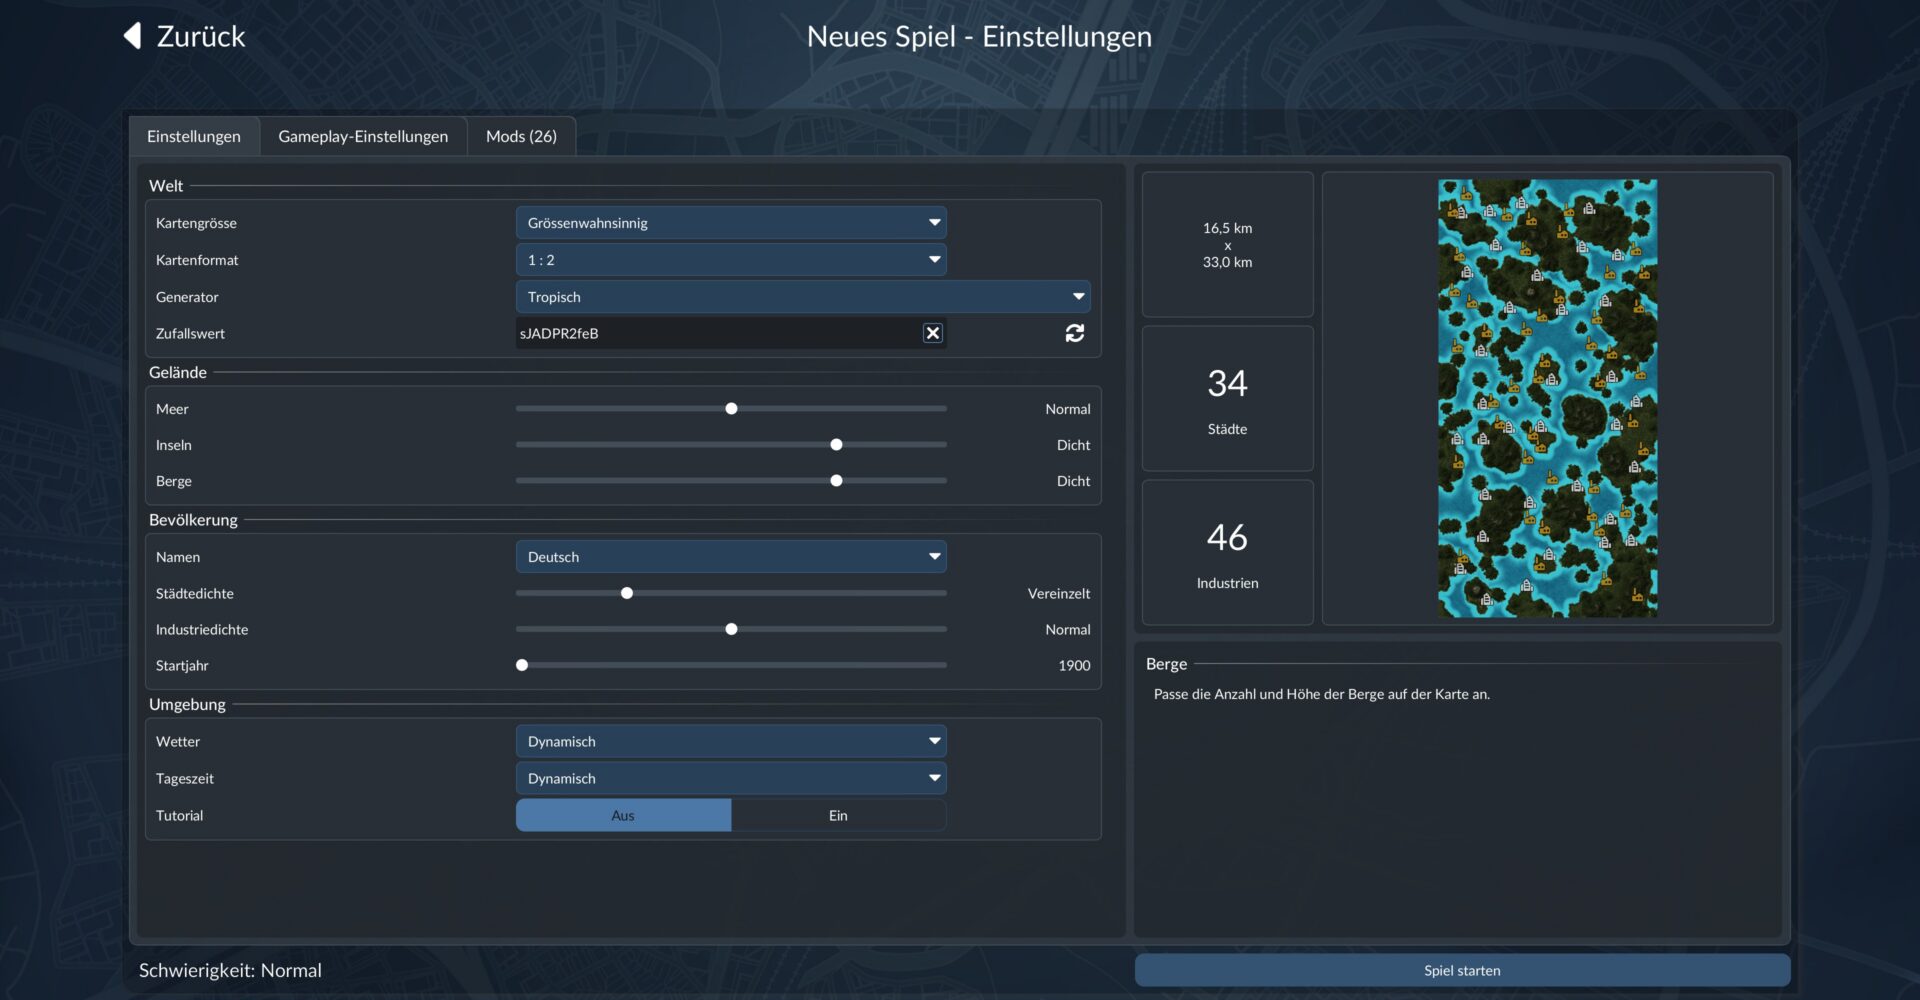Open the Tageszeit dropdown
The width and height of the screenshot is (1920, 1000).
(x=731, y=778)
